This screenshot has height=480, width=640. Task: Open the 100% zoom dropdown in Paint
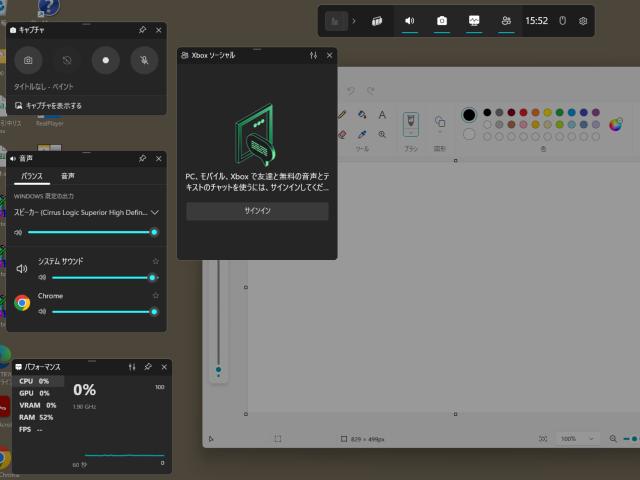point(577,439)
